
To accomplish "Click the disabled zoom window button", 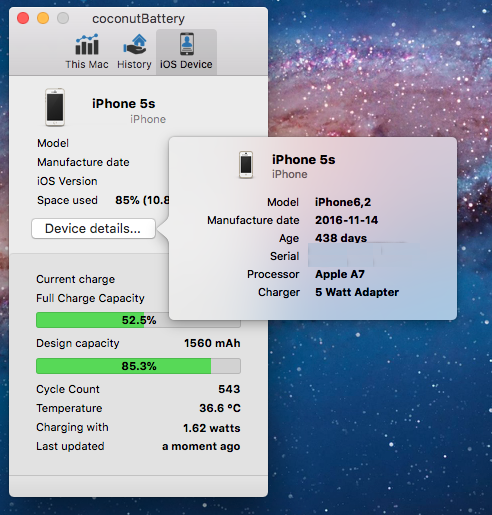I will [63, 18].
